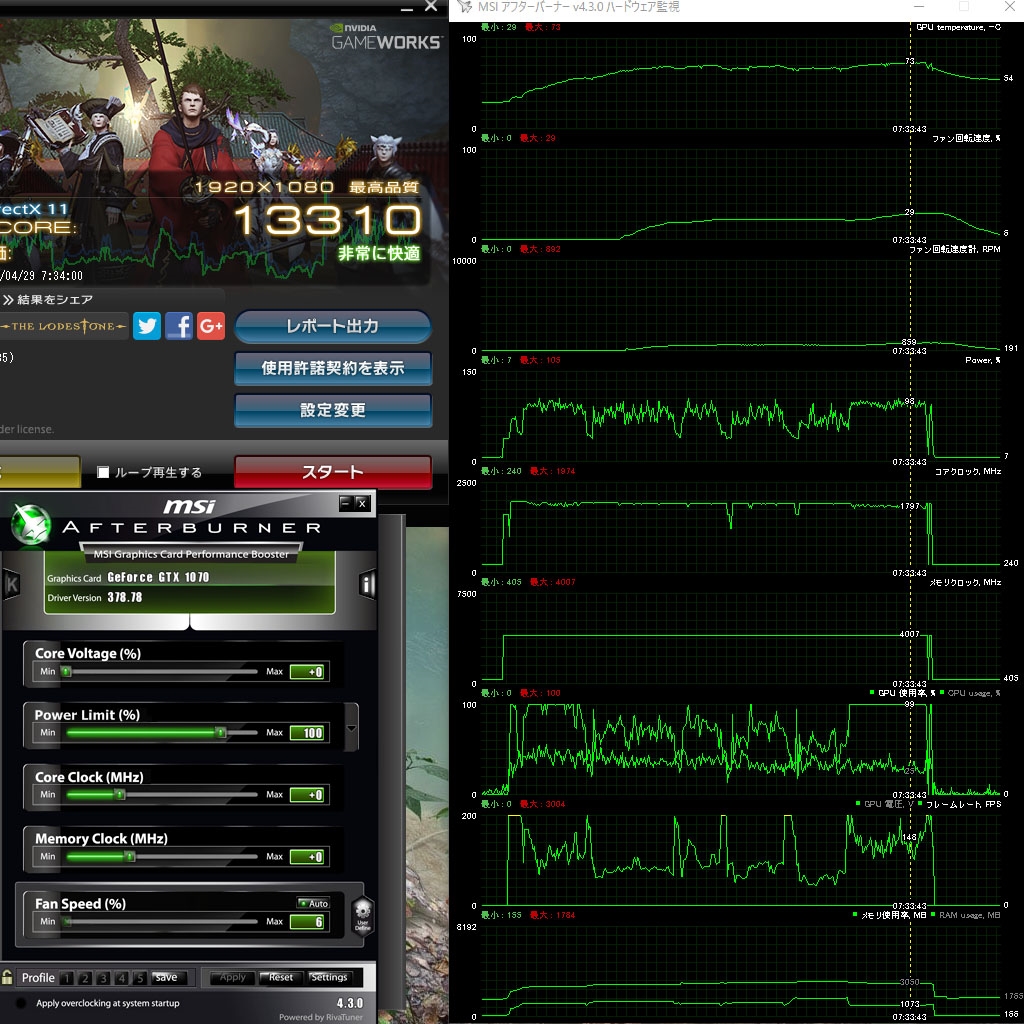The width and height of the screenshot is (1024, 1024).
Task: Open The Lodestone sharing link
Action: (x=64, y=326)
